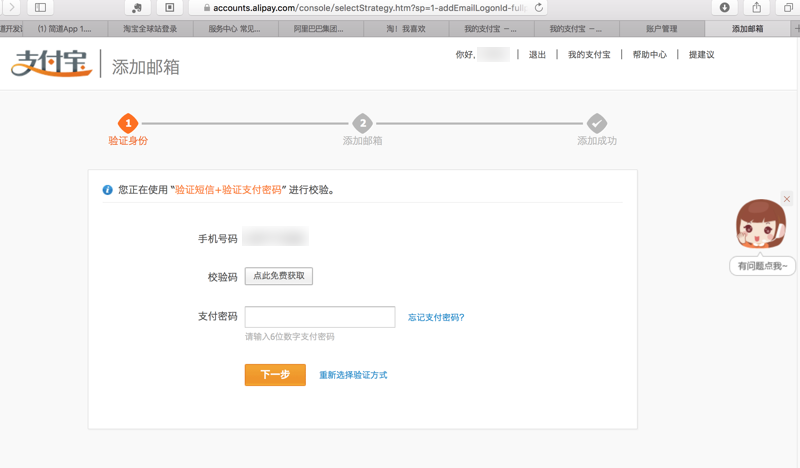Close the help assistant widget

tap(787, 199)
